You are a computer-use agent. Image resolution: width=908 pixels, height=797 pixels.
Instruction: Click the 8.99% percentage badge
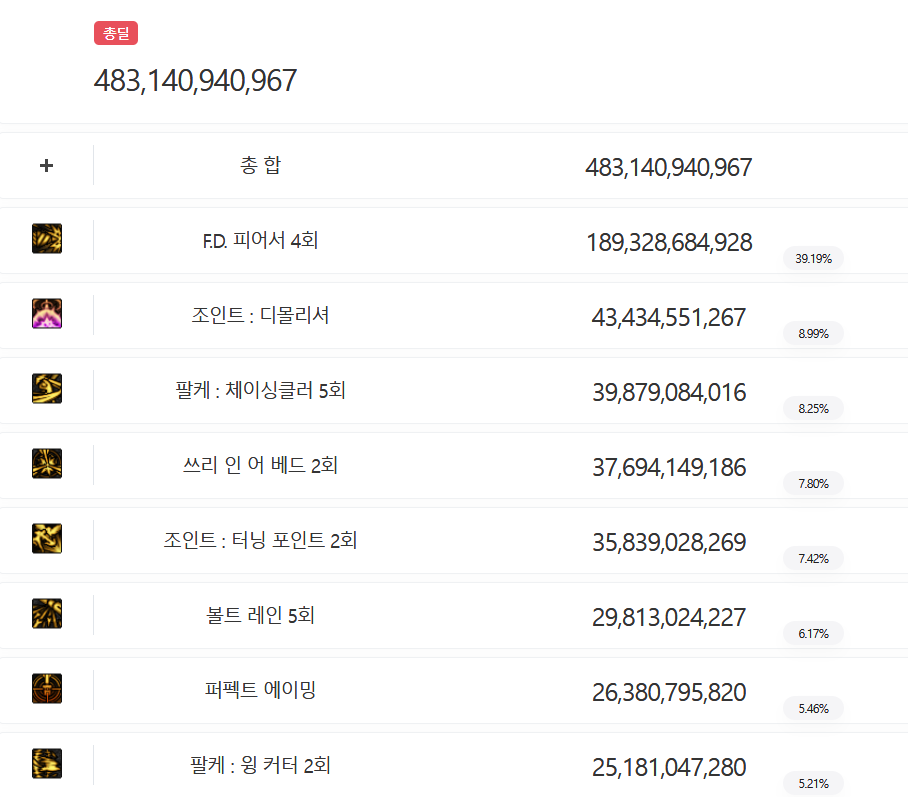coord(813,333)
